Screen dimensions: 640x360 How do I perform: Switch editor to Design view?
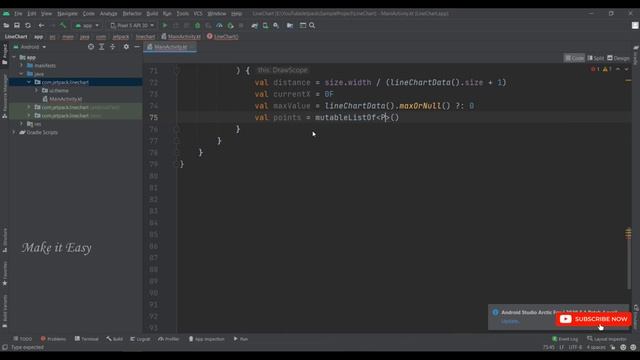pyautogui.click(x=618, y=58)
